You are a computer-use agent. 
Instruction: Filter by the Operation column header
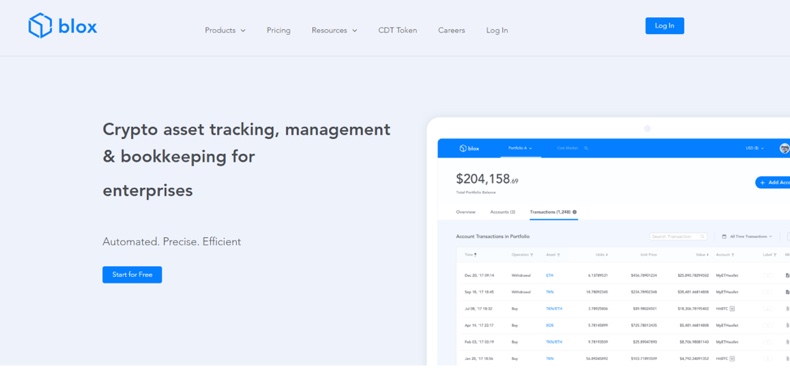click(x=522, y=255)
